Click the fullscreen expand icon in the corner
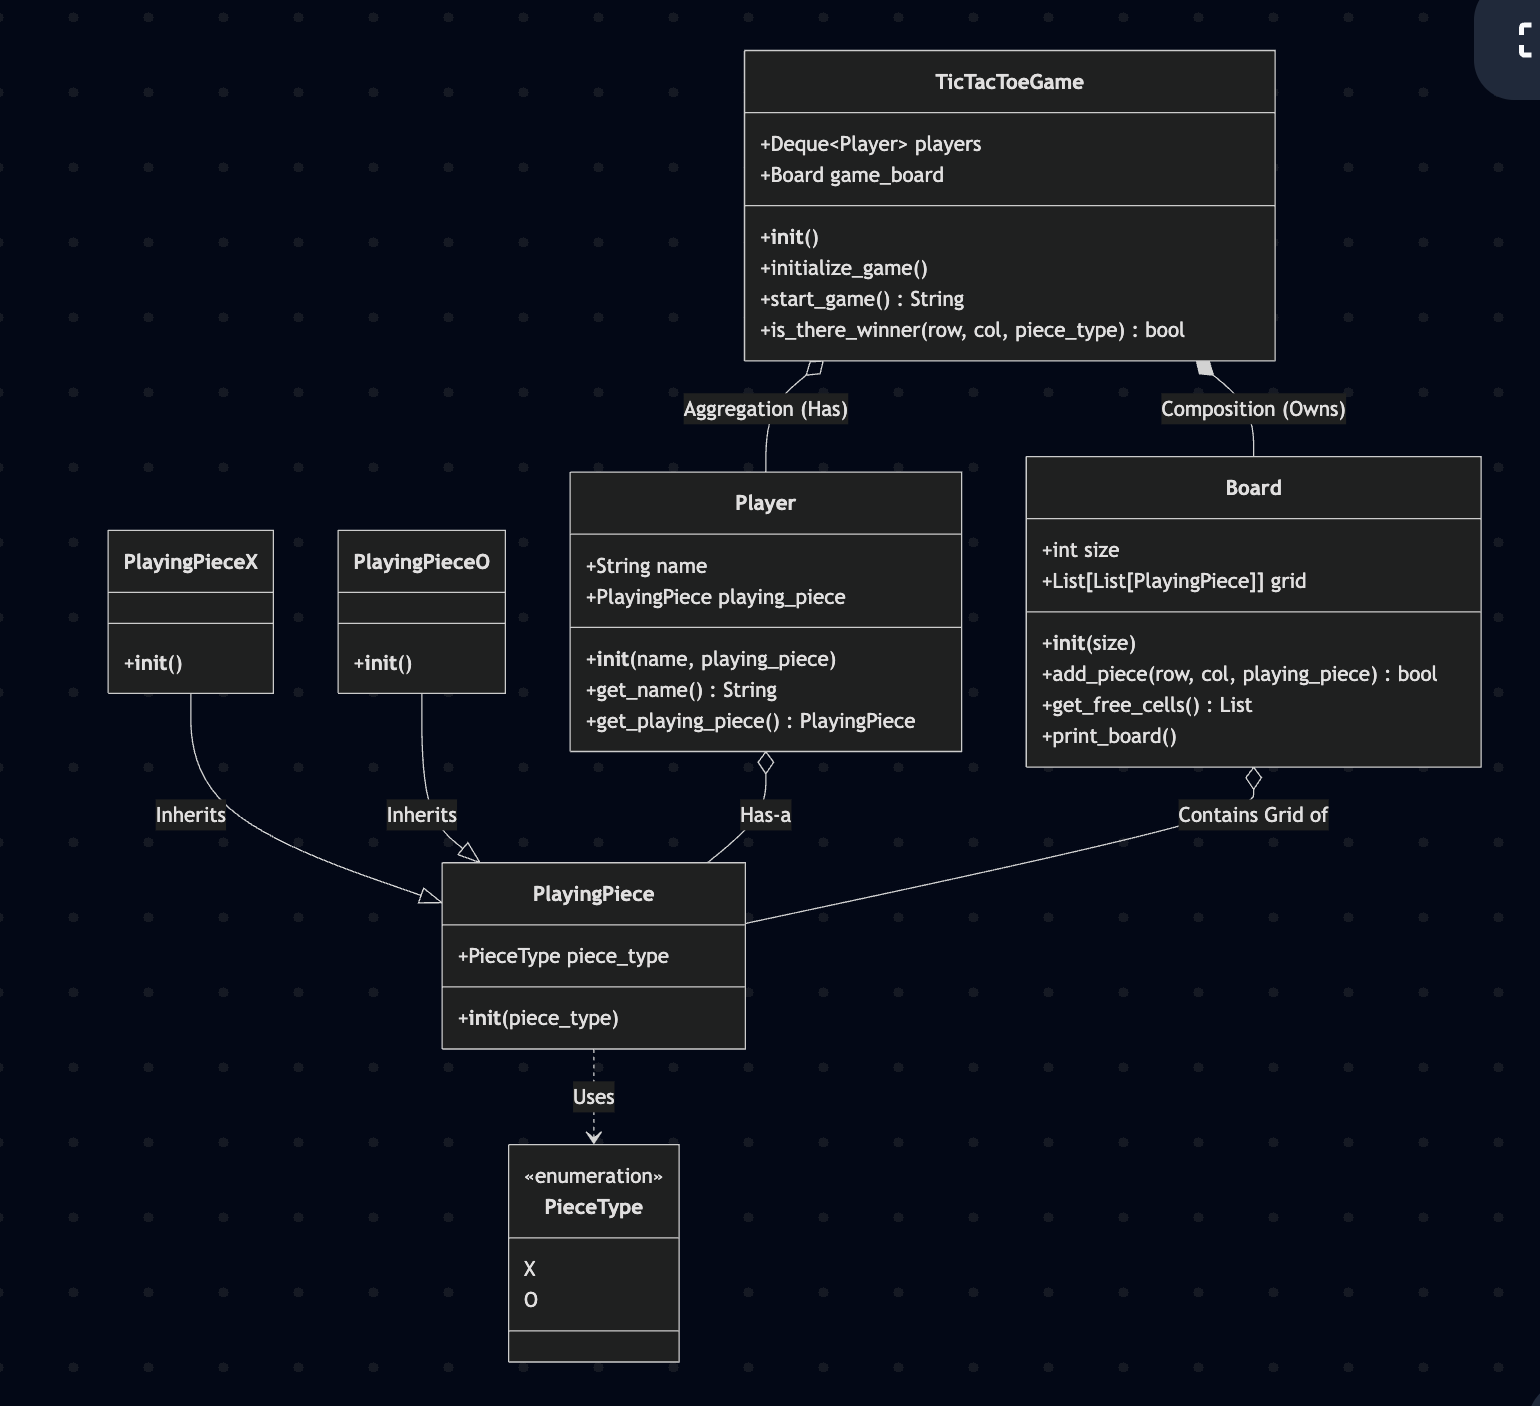 tap(1524, 41)
